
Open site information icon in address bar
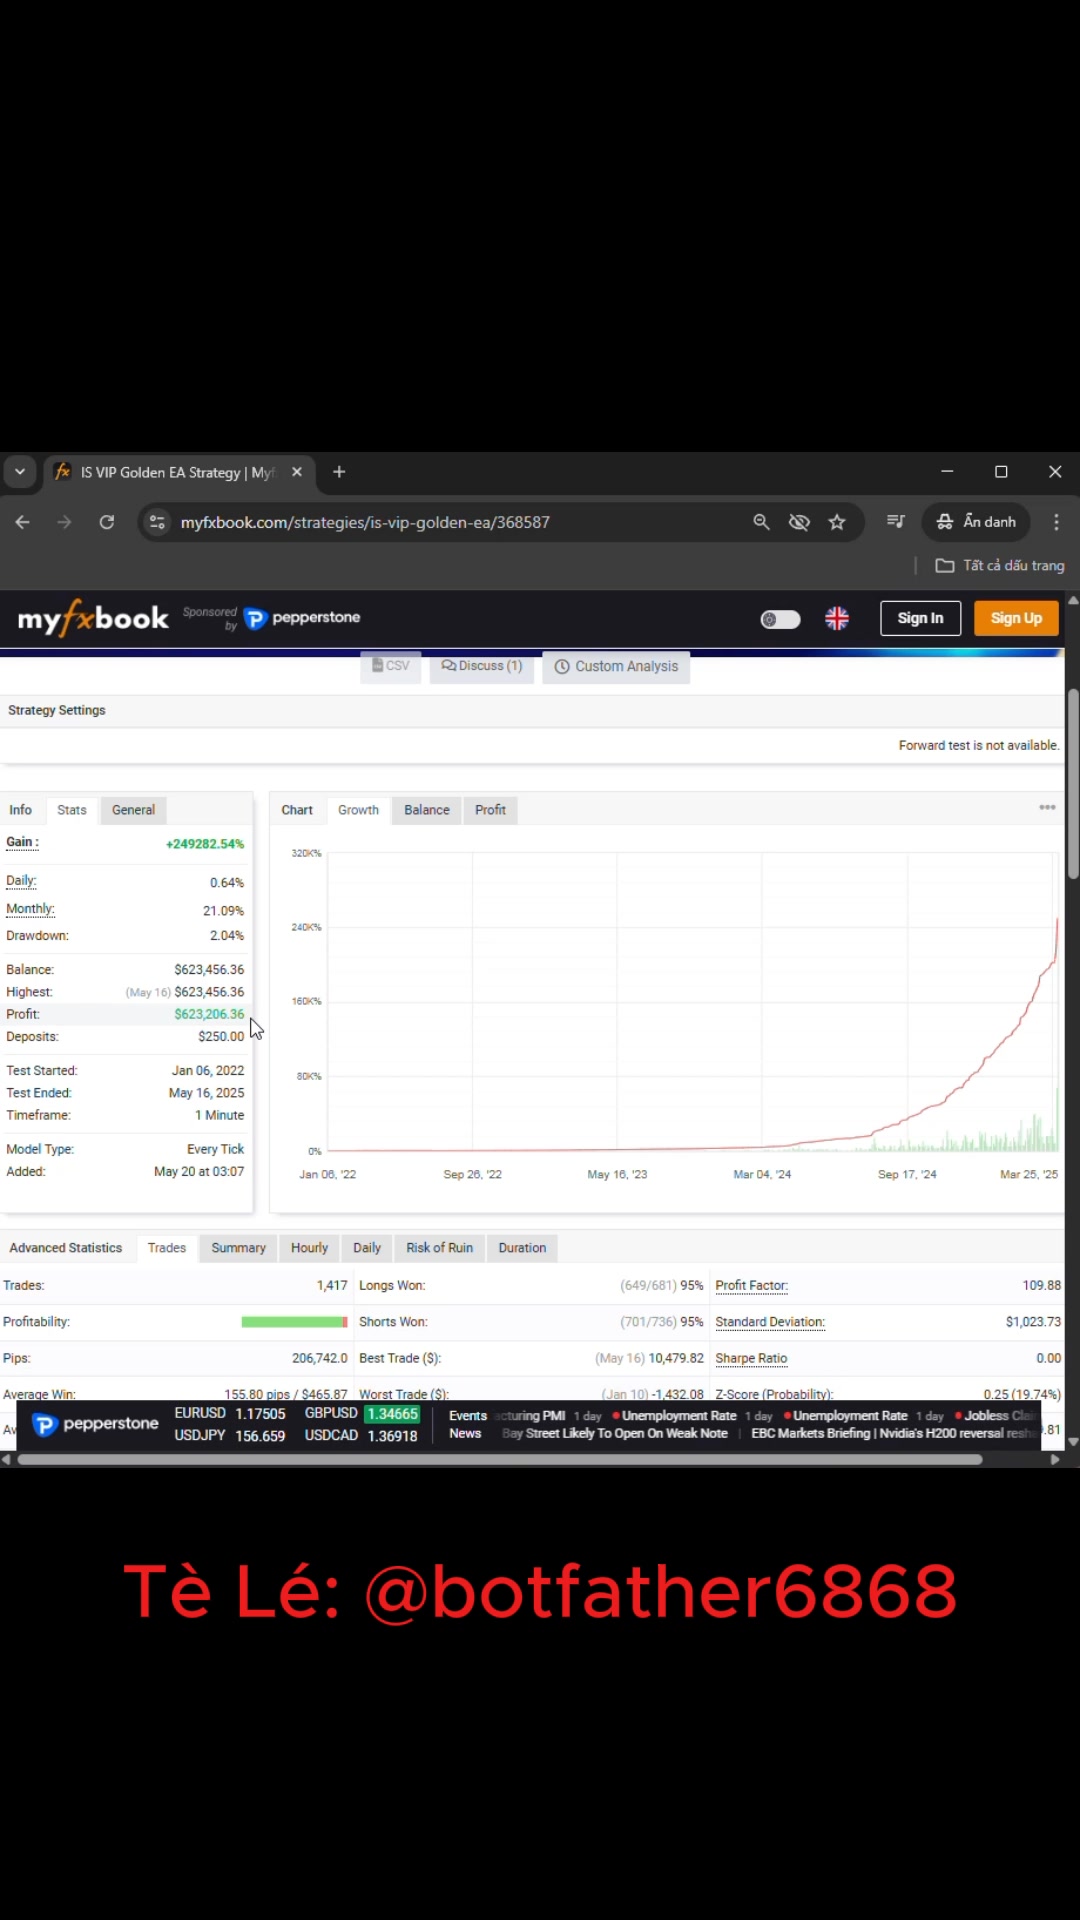tap(157, 522)
